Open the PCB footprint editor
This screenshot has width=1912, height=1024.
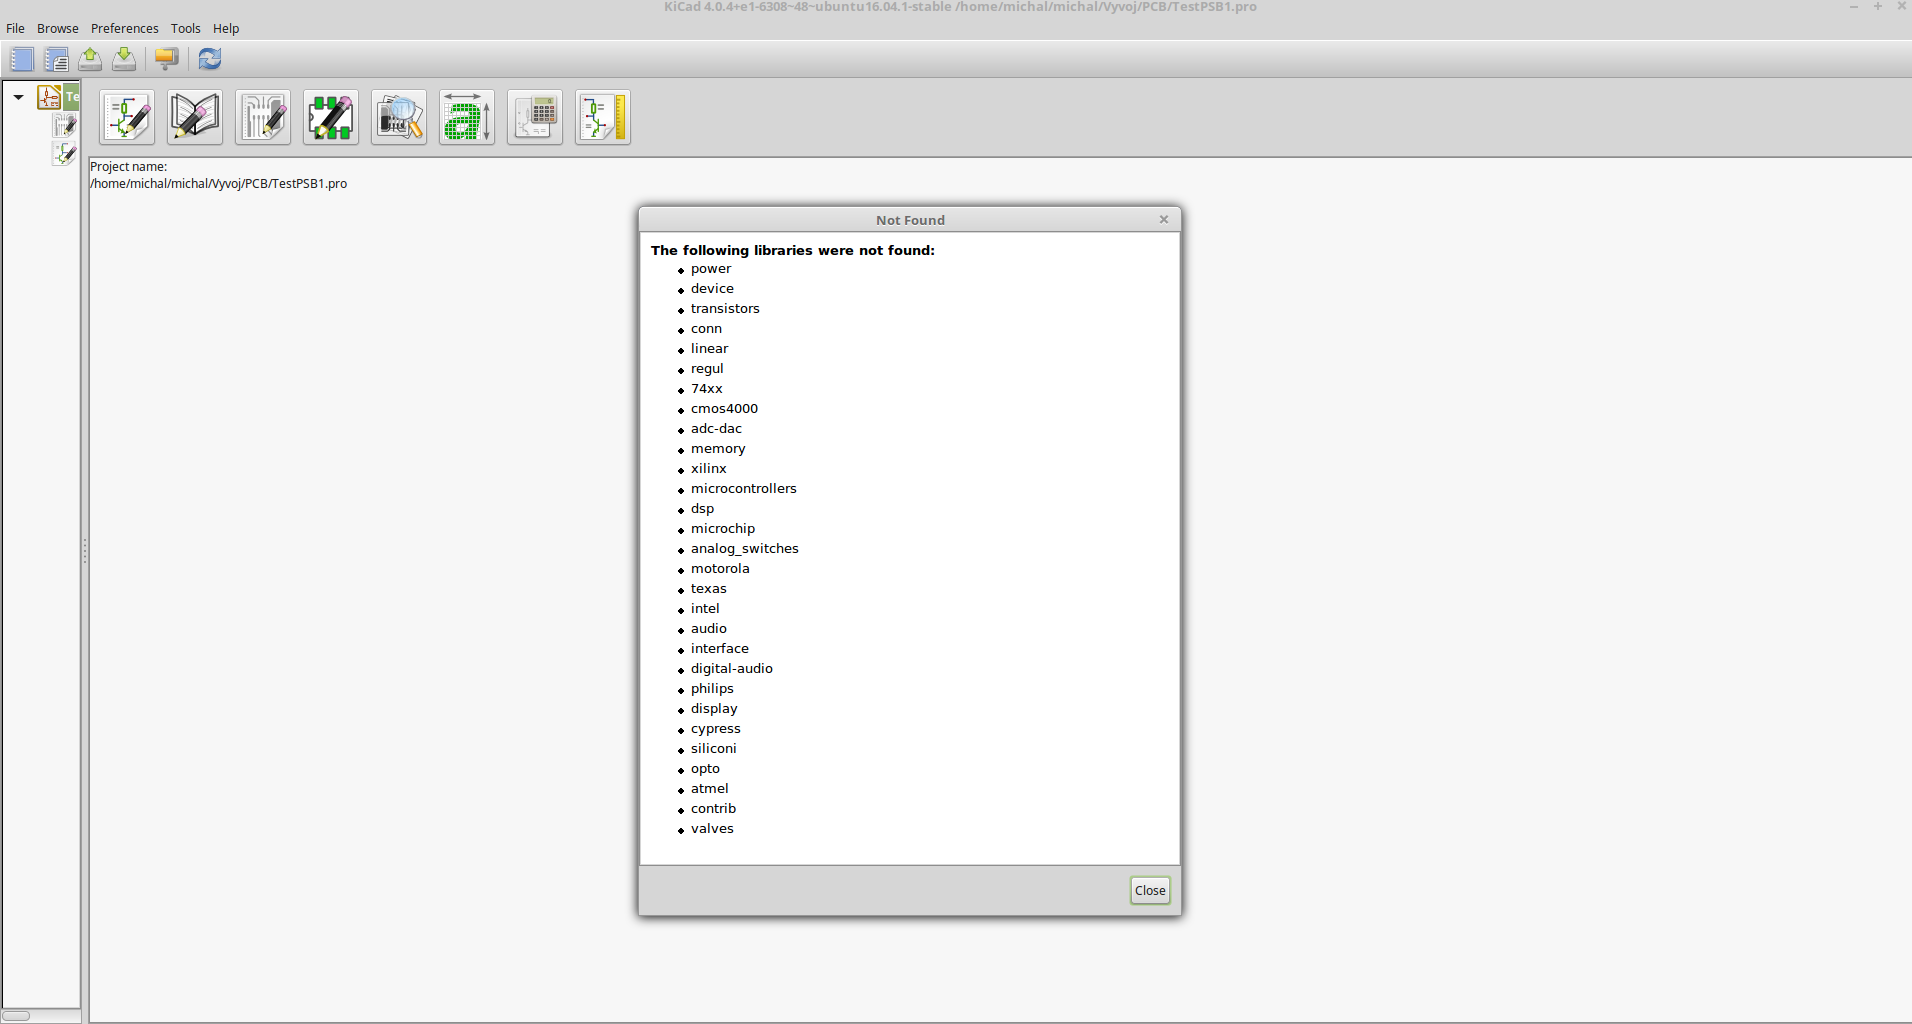[331, 118]
